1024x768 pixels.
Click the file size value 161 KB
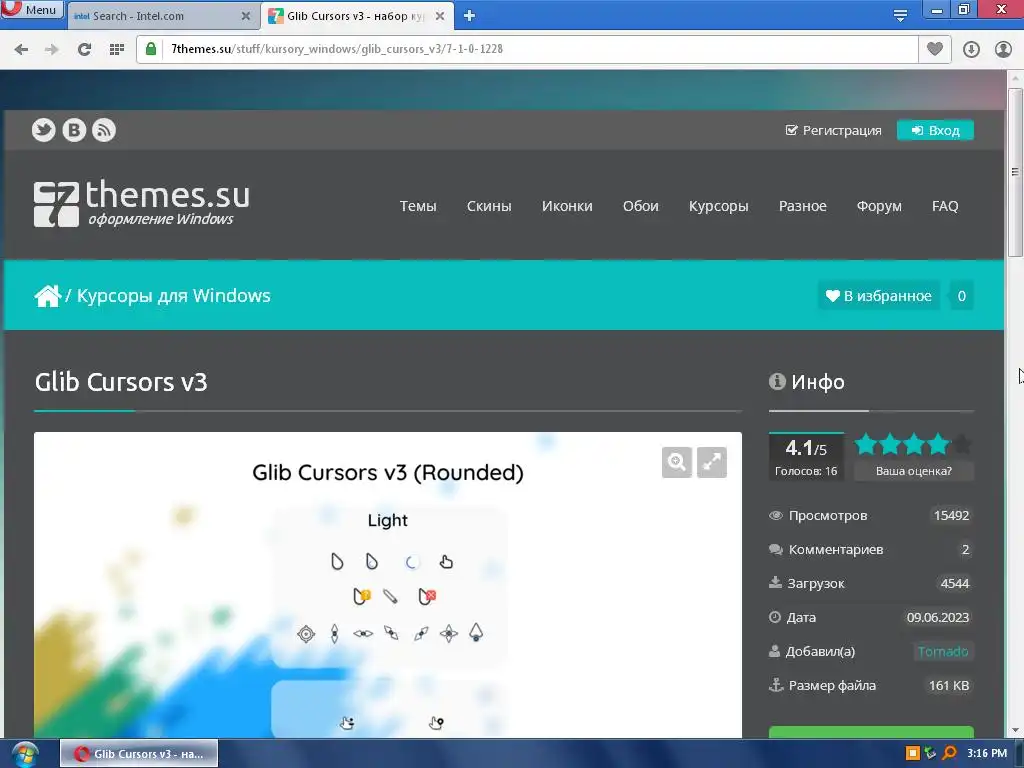(949, 685)
